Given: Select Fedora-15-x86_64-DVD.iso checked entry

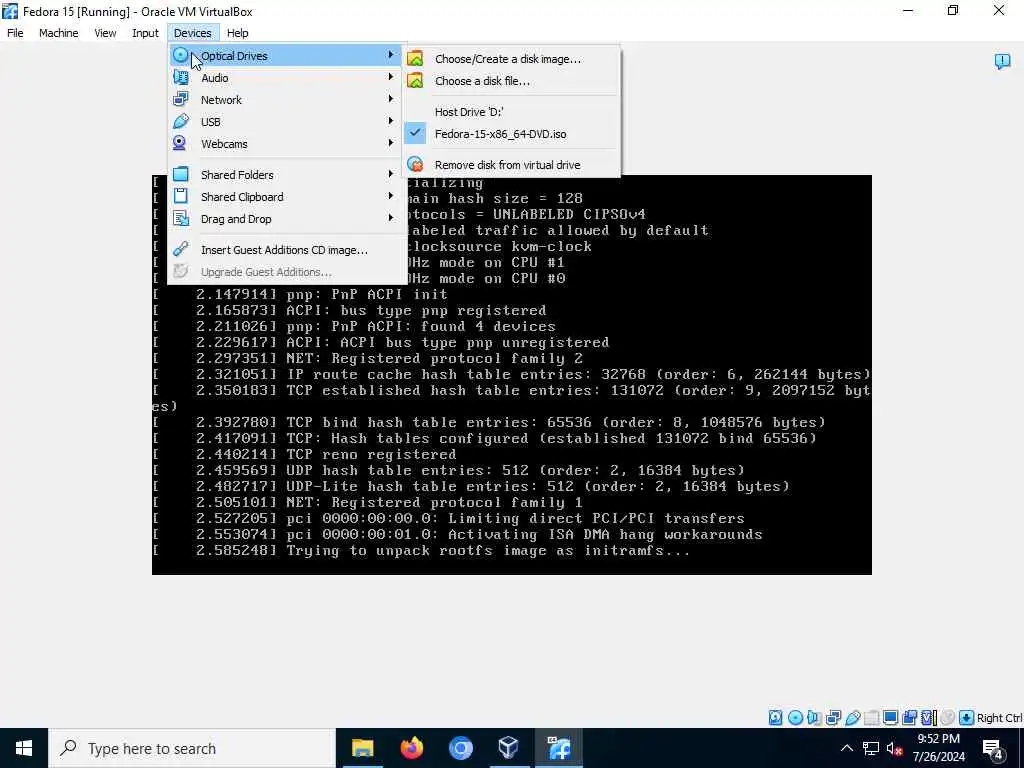Looking at the screenshot, I should 511,134.
